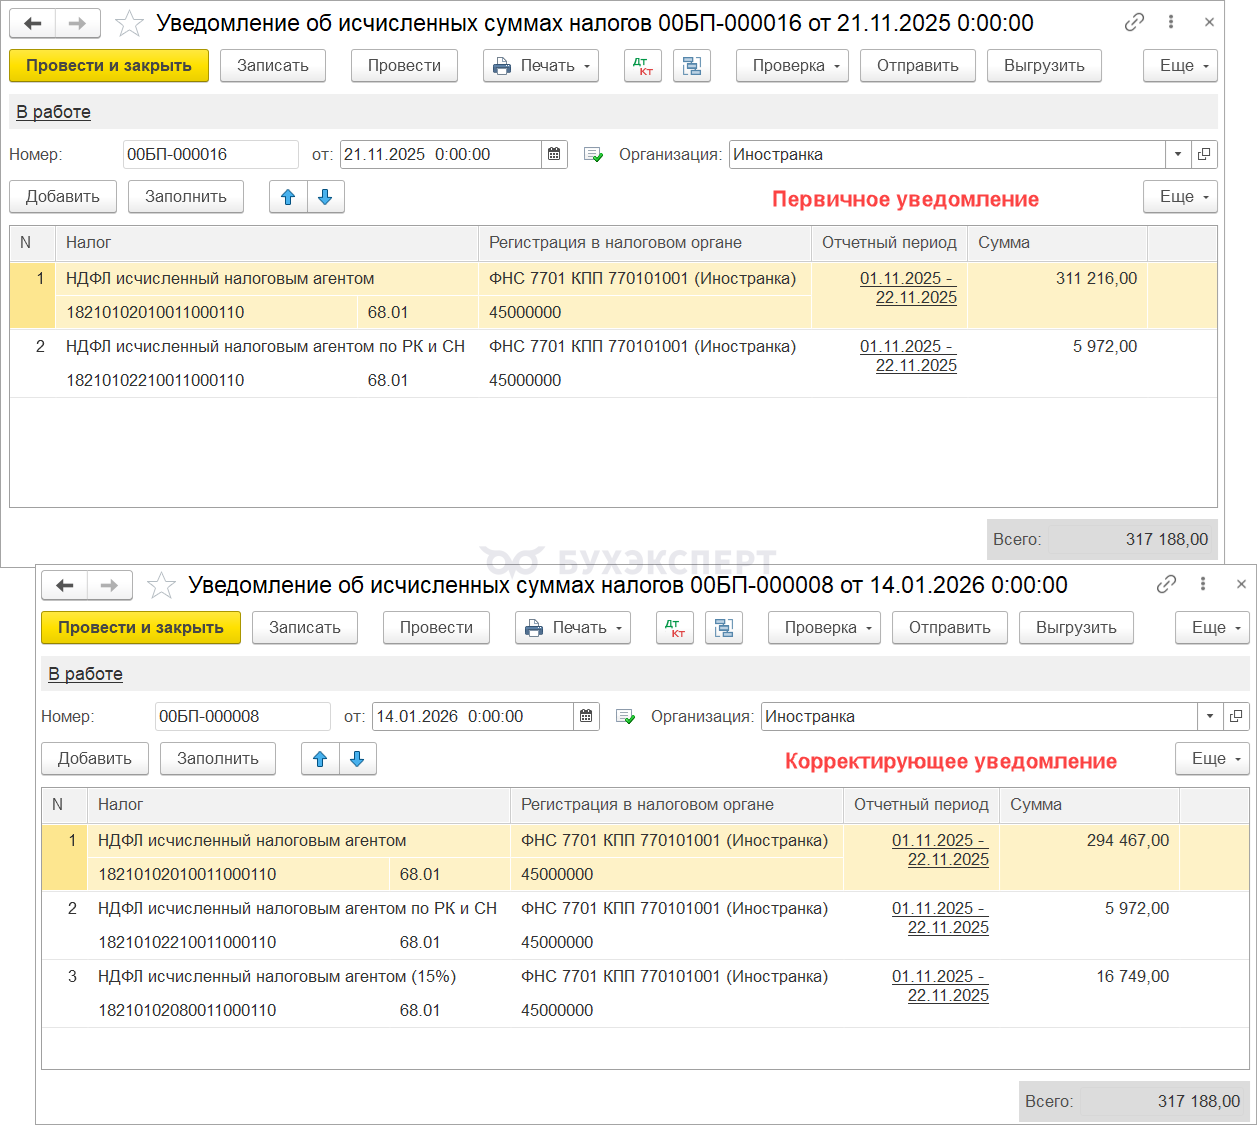Click the favorite star in the top window
This screenshot has height=1125, width=1257.
tap(130, 23)
